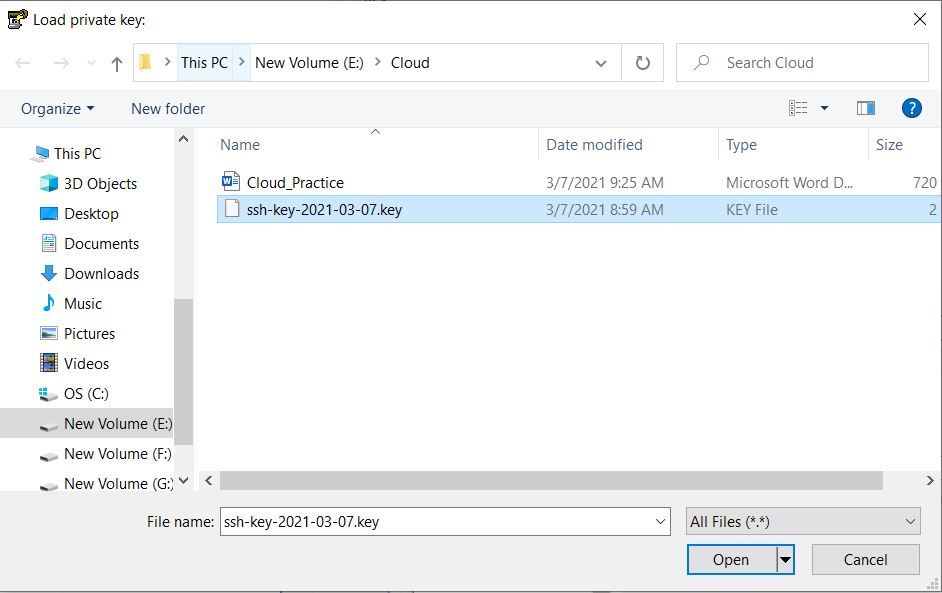The image size is (942, 593).
Task: Click the KEY File type cell
Action: click(752, 210)
